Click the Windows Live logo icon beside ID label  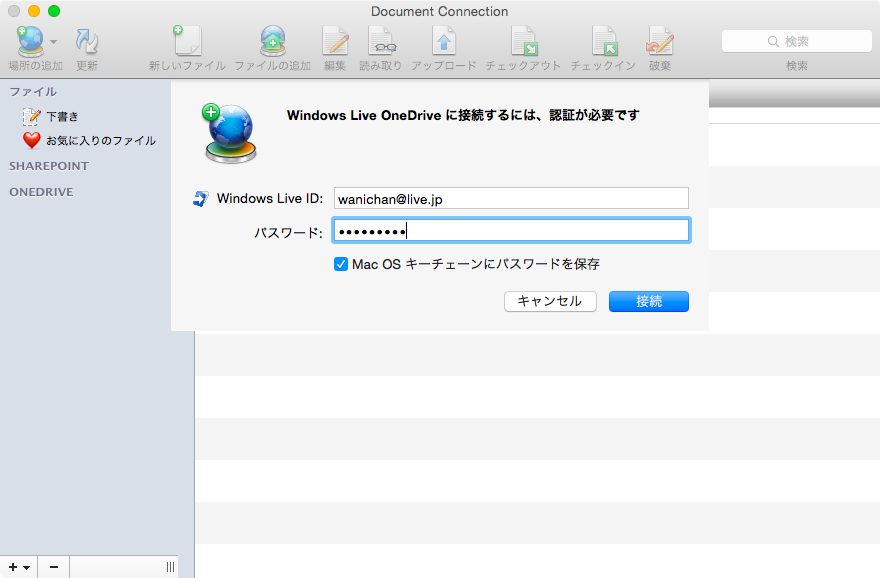(x=200, y=198)
